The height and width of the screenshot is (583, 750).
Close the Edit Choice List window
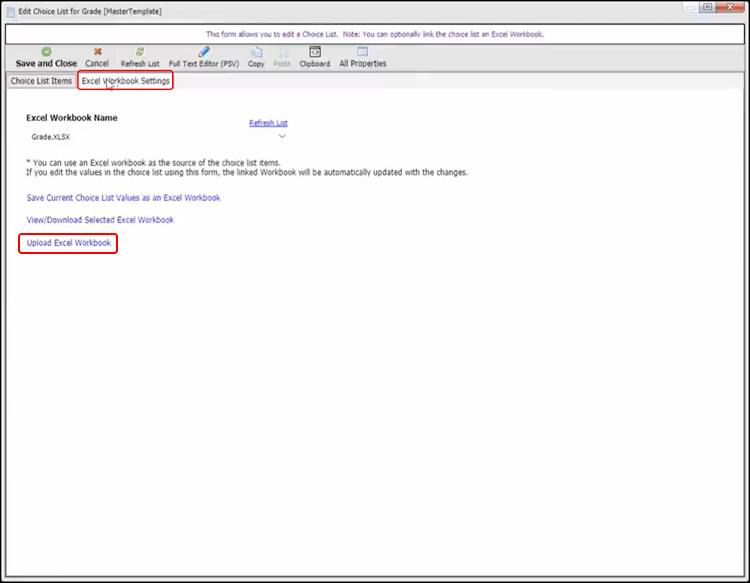point(731,8)
